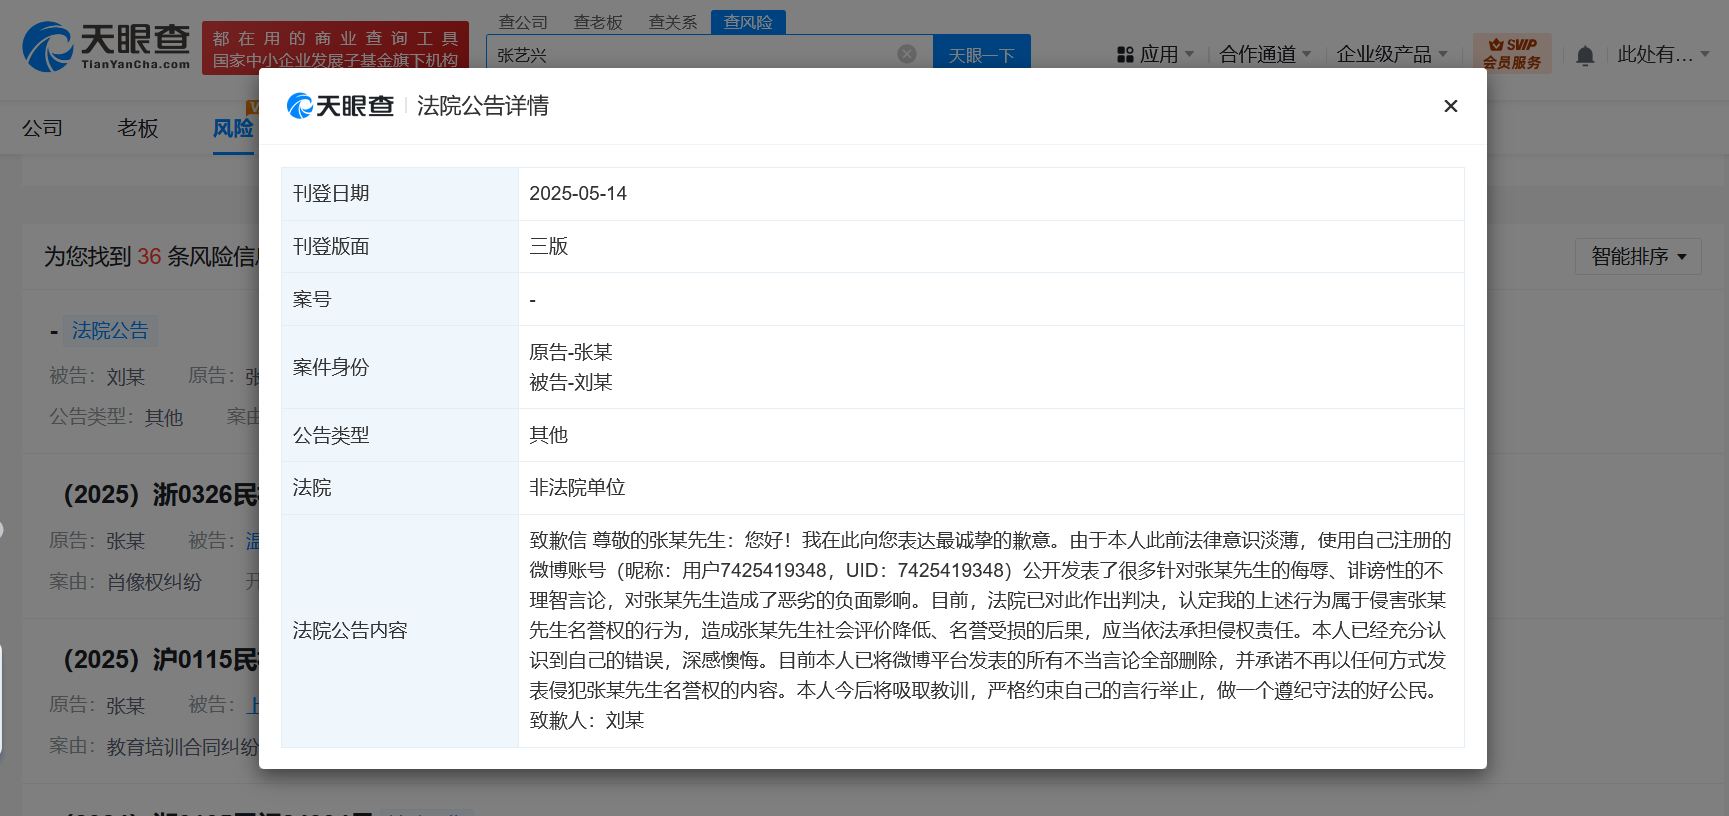Click the TianYanCha logo in dialog header
Screen dimensions: 1729x816
pos(340,106)
